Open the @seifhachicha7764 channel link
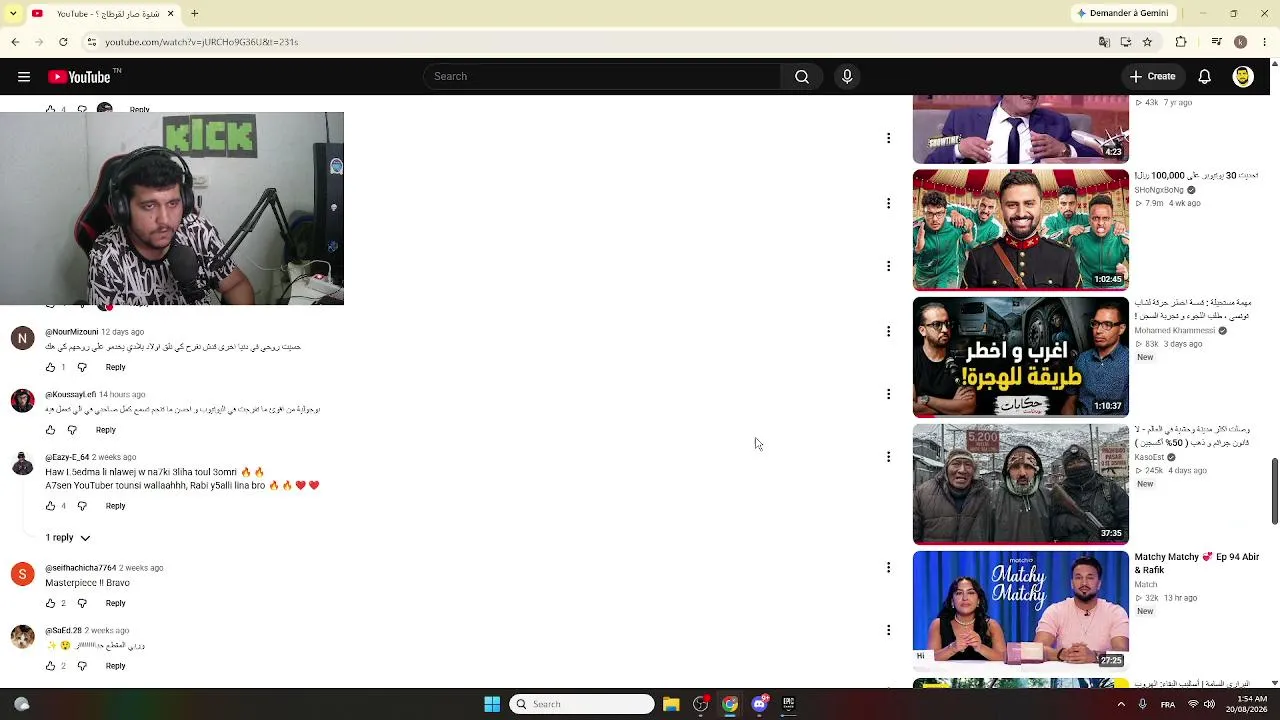The width and height of the screenshot is (1280, 720). tap(80, 568)
